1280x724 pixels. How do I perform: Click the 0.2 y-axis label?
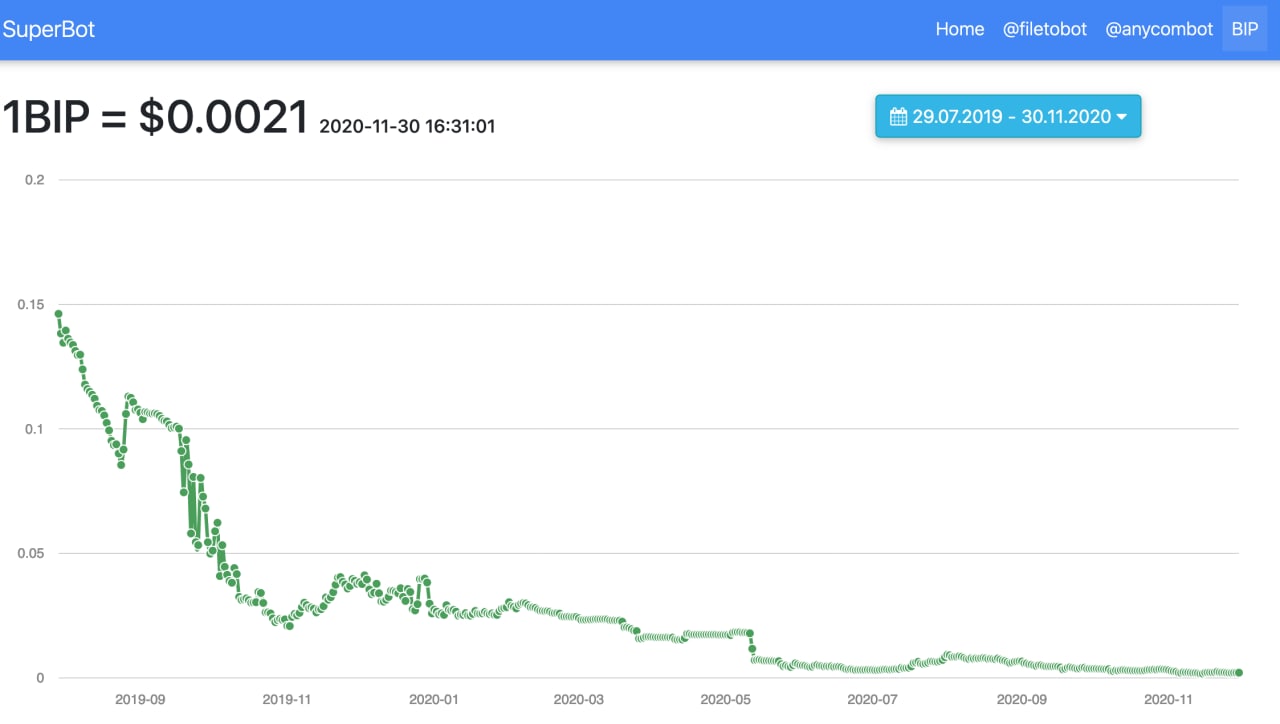pyautogui.click(x=35, y=180)
